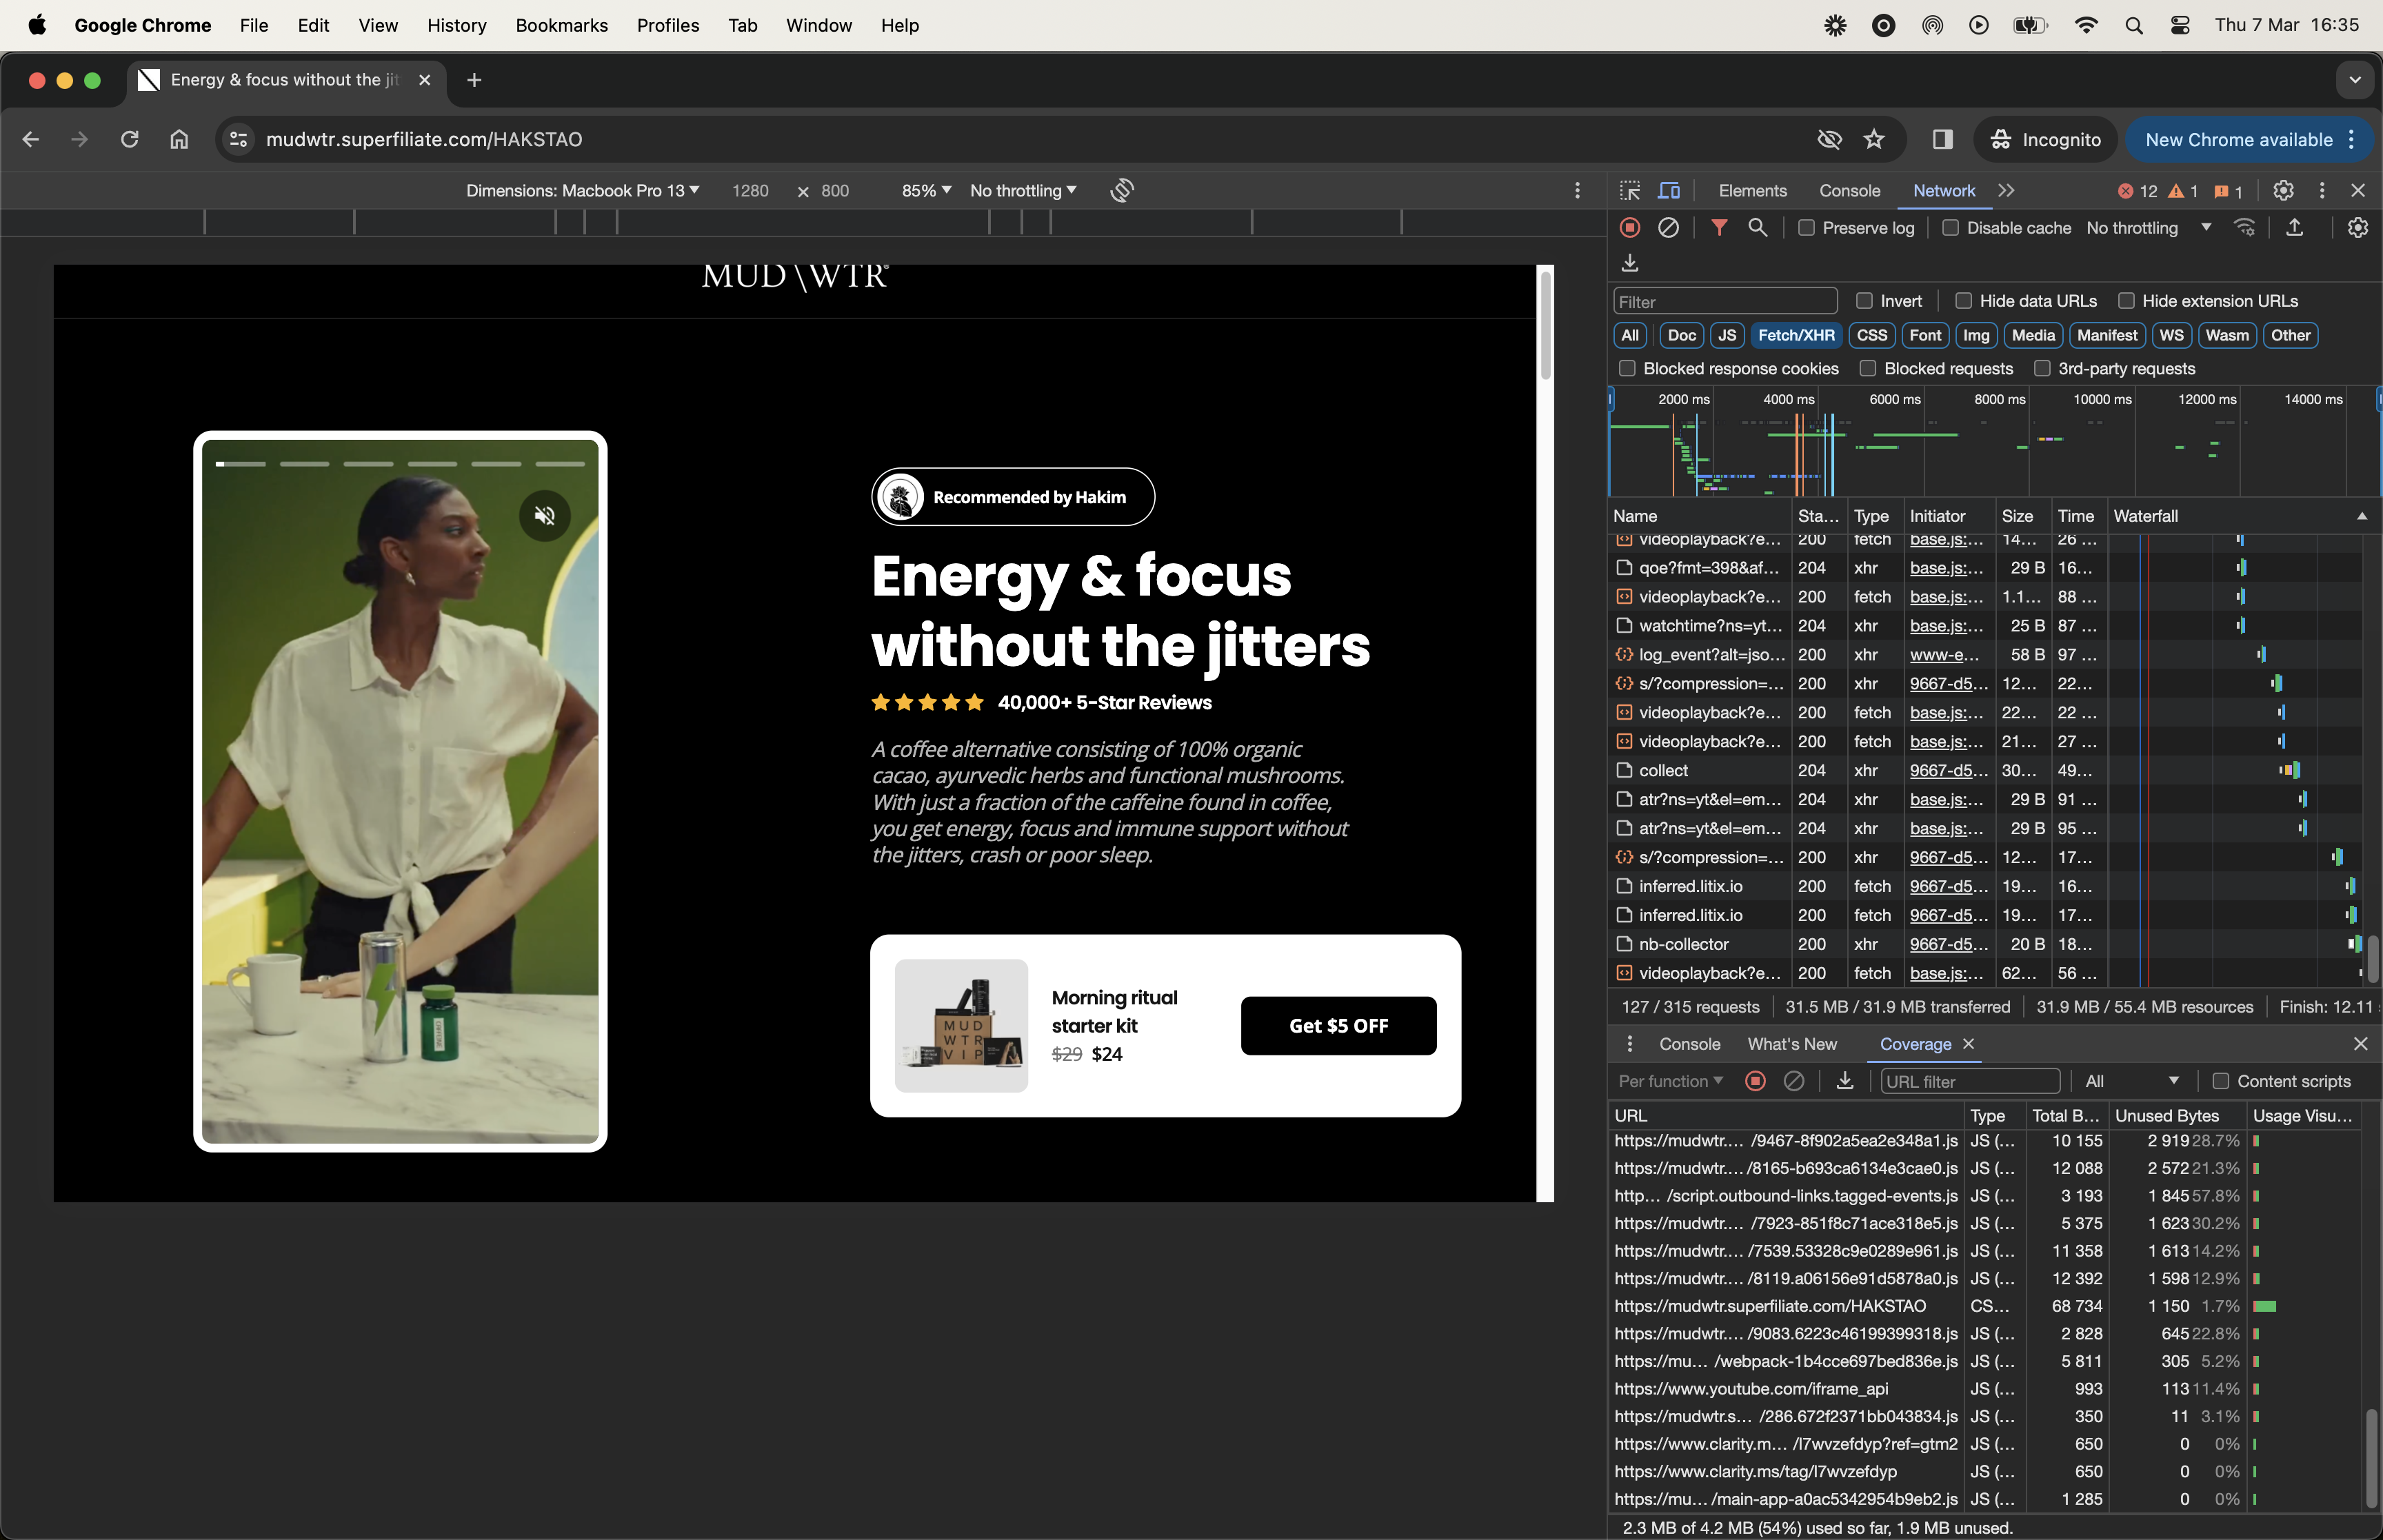
Task: Check Hide data URLs
Action: pyautogui.click(x=1963, y=301)
